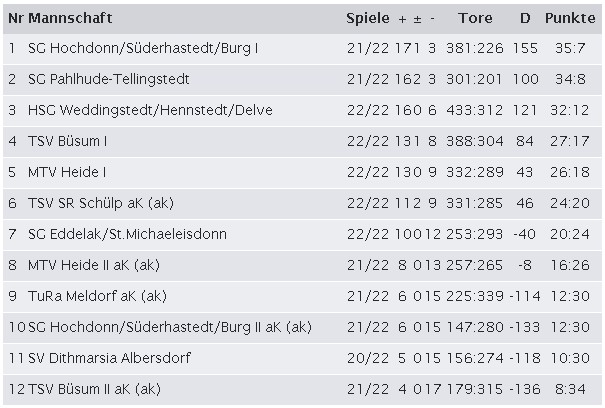The image size is (605, 408).
Task: Select SG Hochdonn/Süderhastedt/Burg II aK team
Action: (x=170, y=327)
